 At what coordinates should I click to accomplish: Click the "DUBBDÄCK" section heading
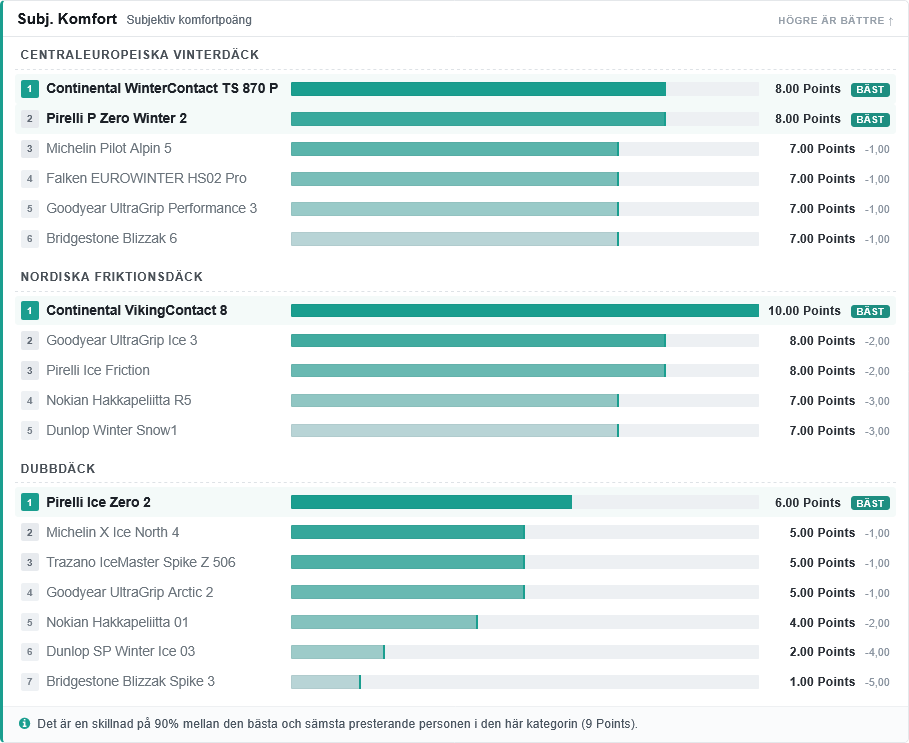(58, 468)
